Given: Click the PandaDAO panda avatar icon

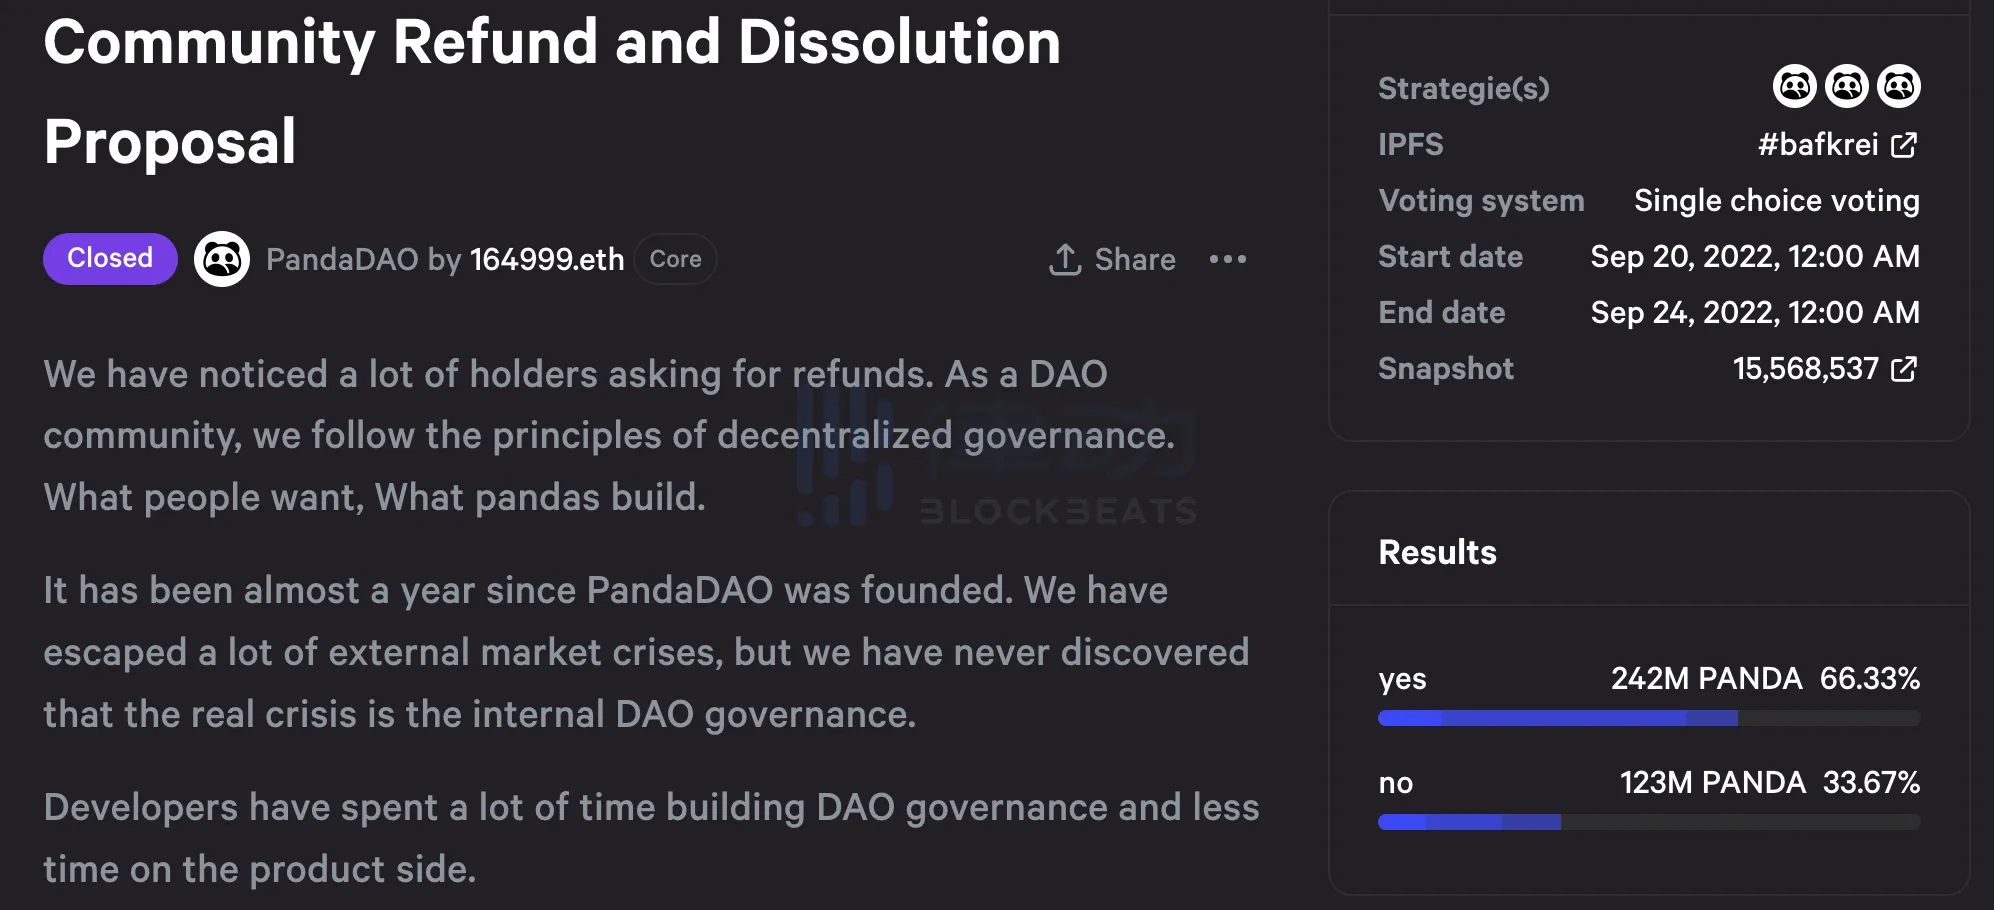Looking at the screenshot, I should 222,259.
